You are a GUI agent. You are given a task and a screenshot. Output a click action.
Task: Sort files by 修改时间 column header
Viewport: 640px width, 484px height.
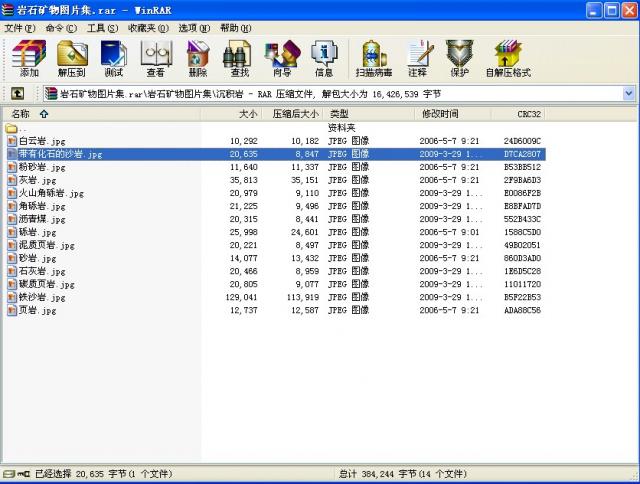[x=440, y=114]
